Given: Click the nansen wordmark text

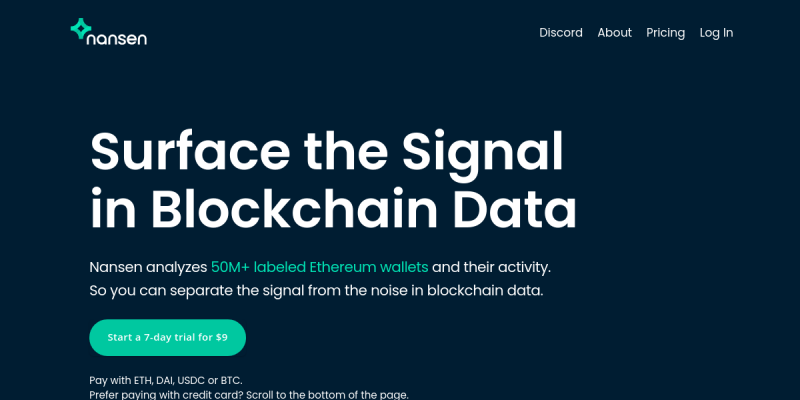Looking at the screenshot, I should pos(117,38).
